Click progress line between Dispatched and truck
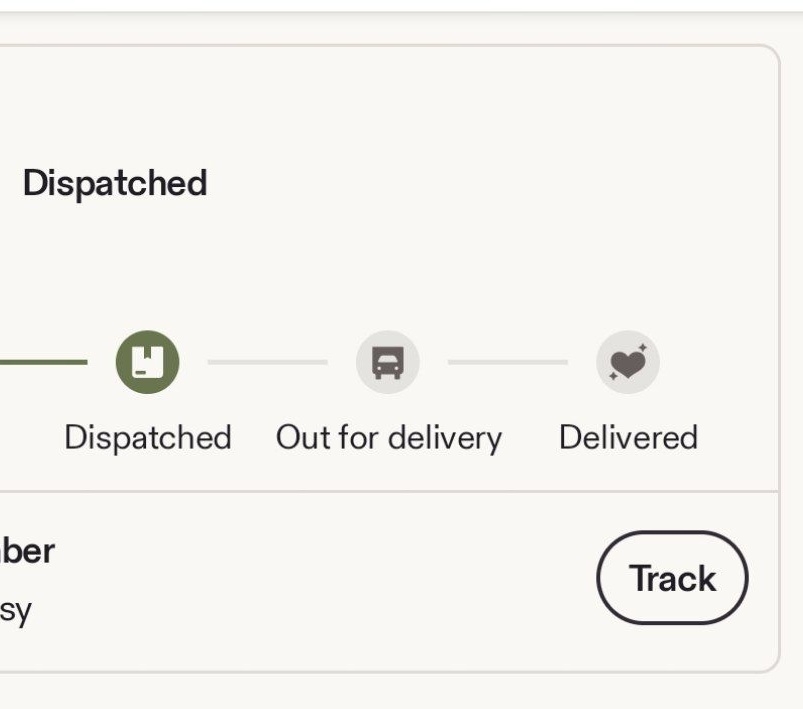Screen dimensions: 803x709 coord(267,361)
